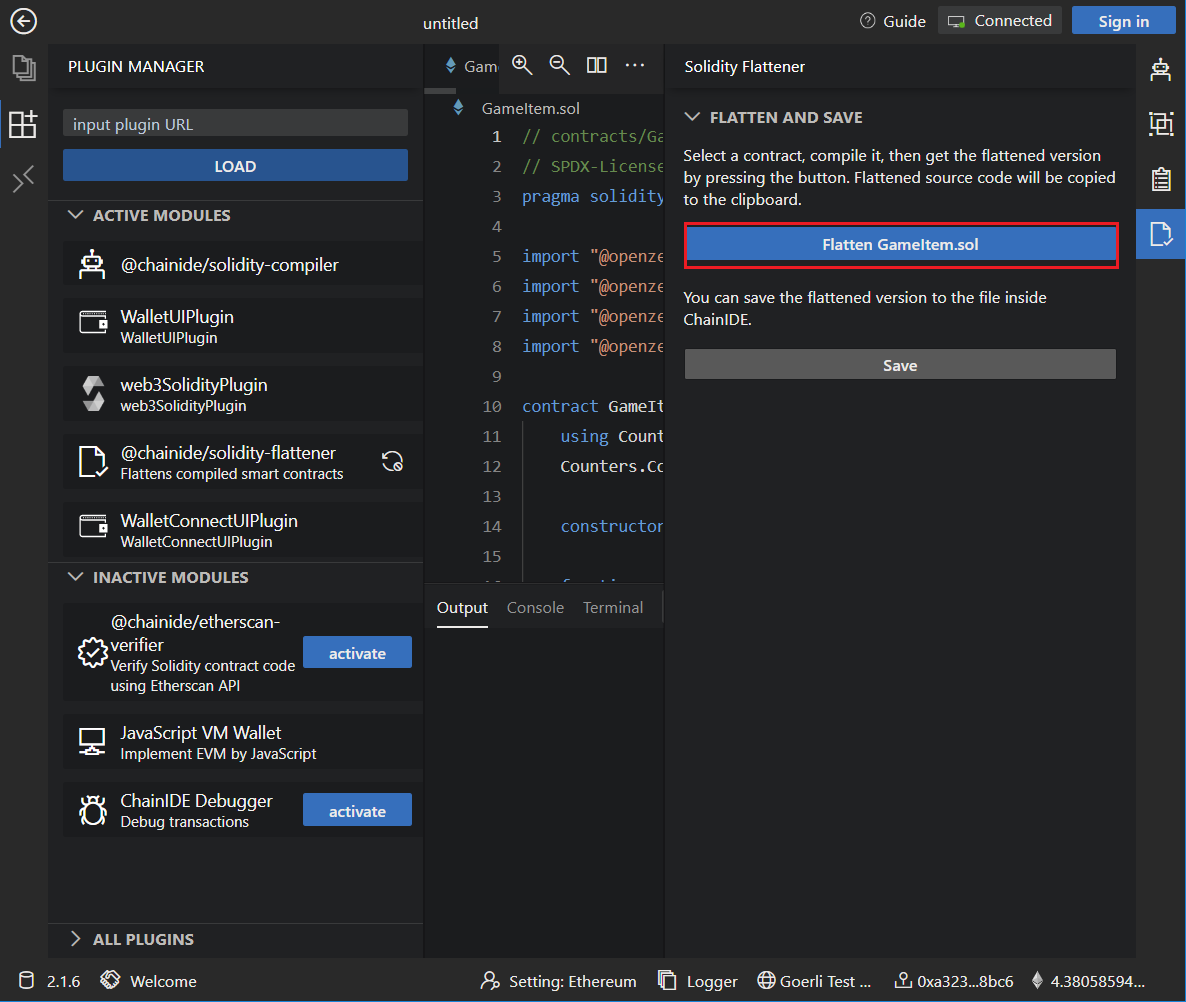Open the plugin manager sidebar icon
The height and width of the screenshot is (1002, 1186).
pos(23,125)
